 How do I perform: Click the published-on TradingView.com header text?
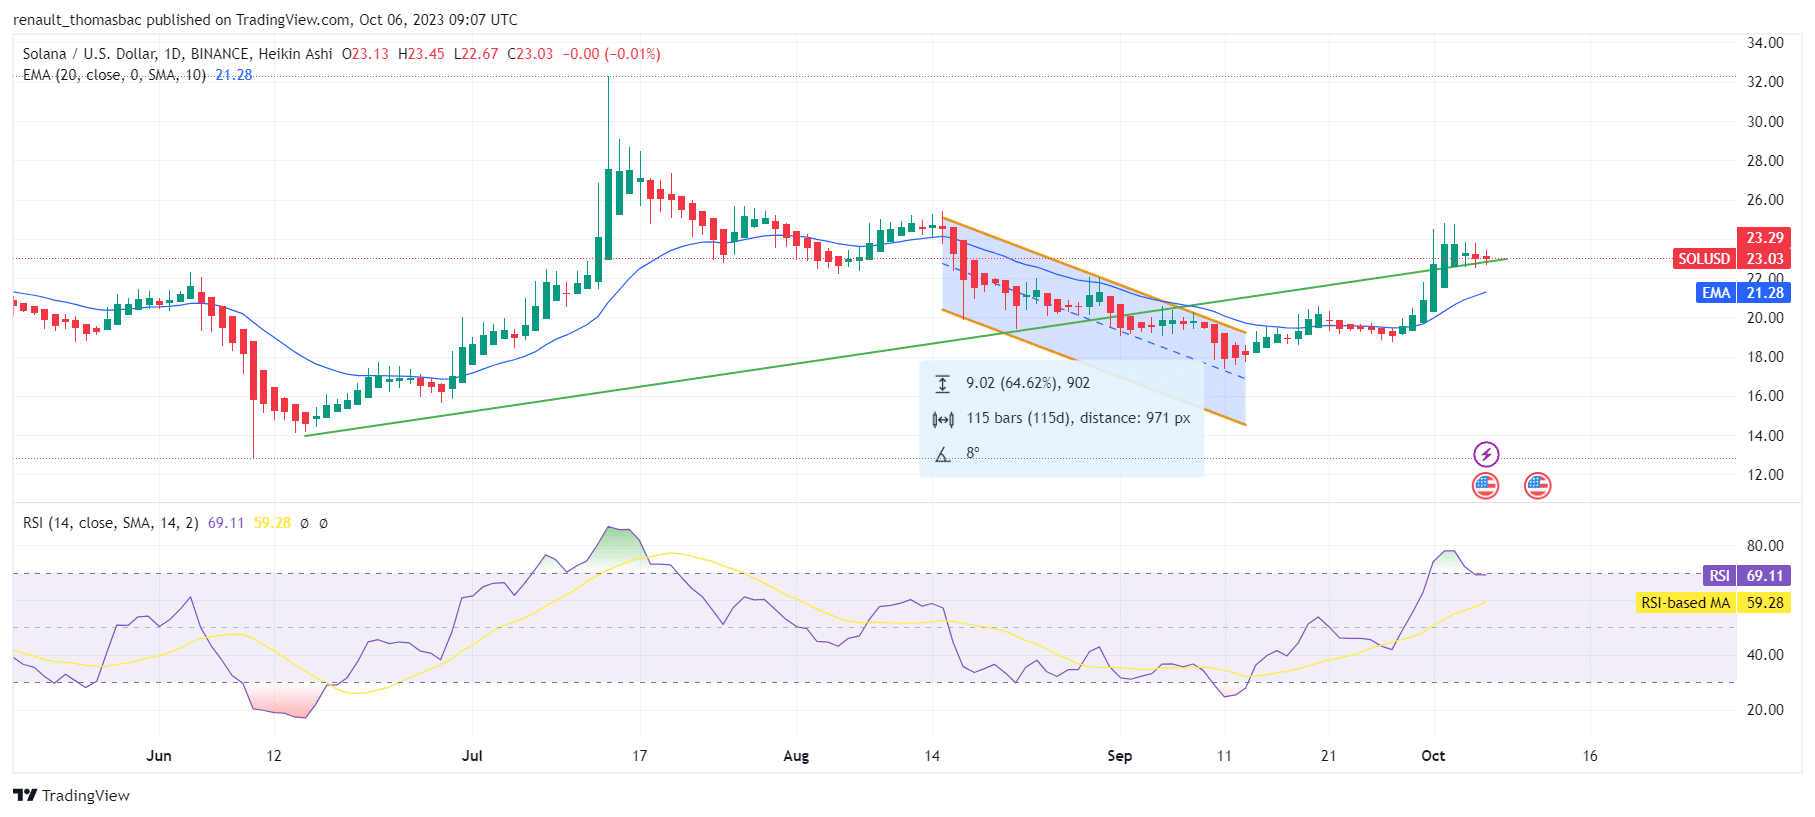(265, 19)
